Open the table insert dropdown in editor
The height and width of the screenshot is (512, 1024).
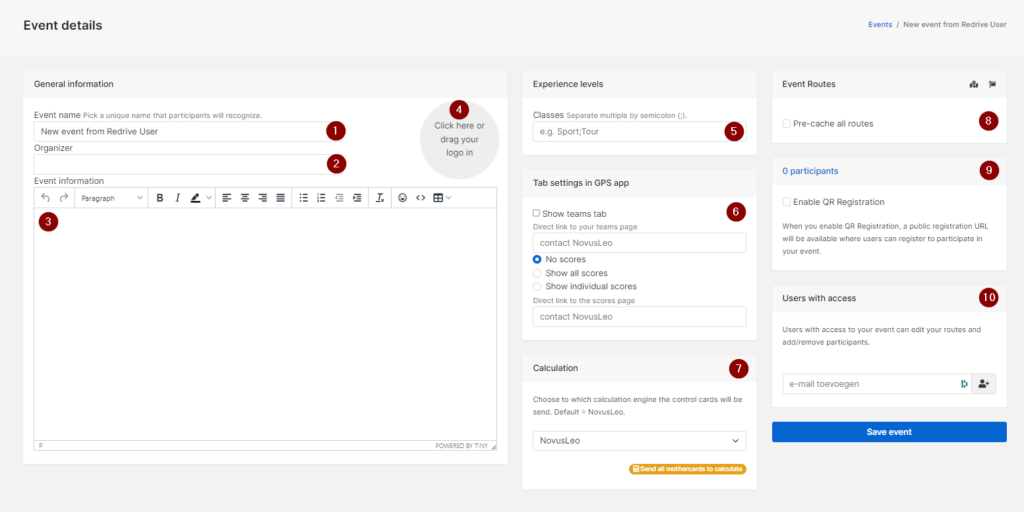coord(442,198)
